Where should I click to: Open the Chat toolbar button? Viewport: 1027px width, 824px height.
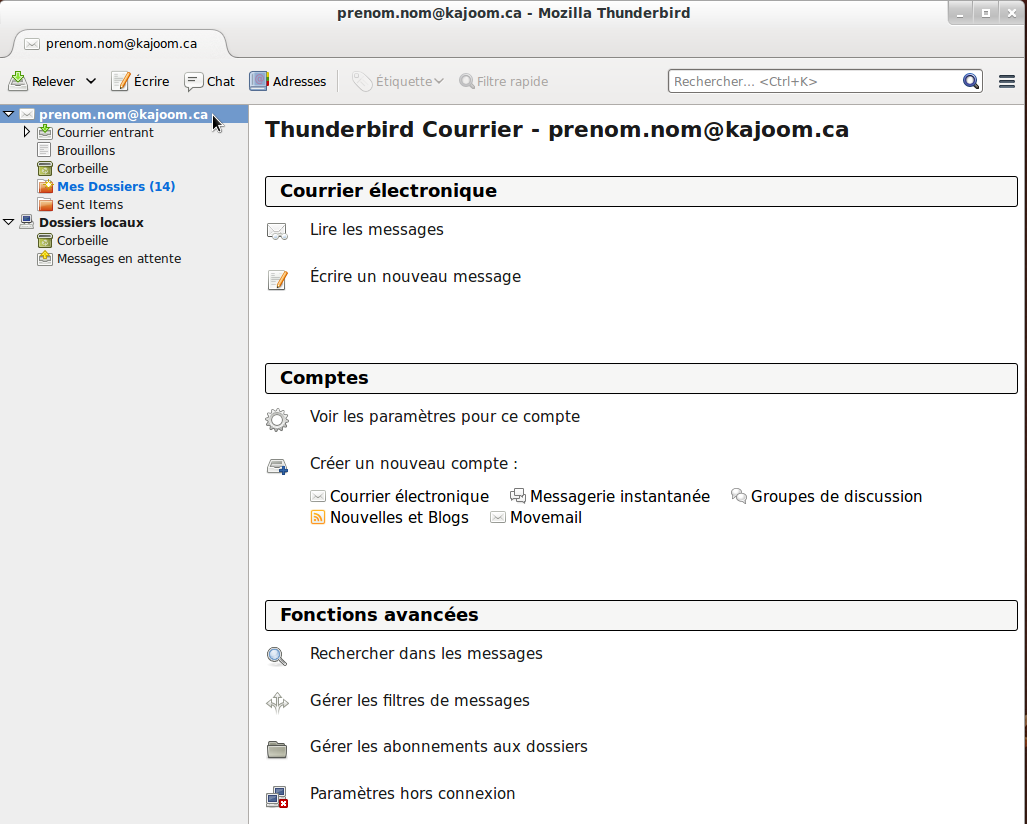coord(210,81)
